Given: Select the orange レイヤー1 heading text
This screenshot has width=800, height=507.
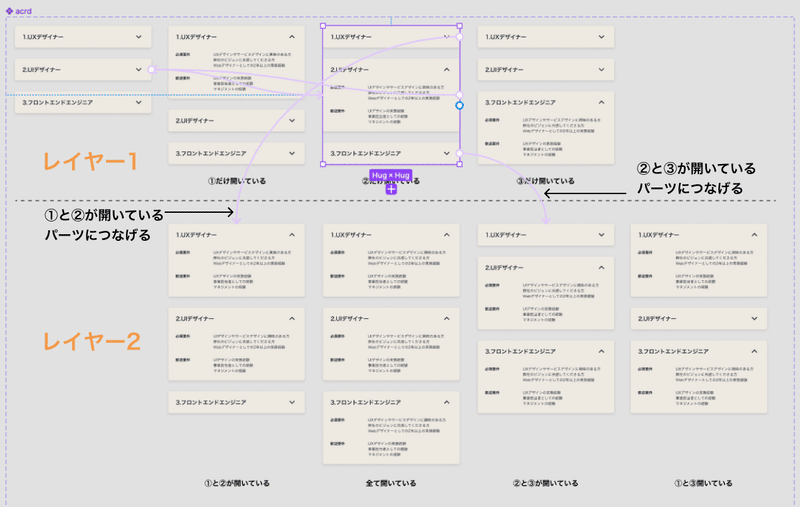Looking at the screenshot, I should click(90, 162).
